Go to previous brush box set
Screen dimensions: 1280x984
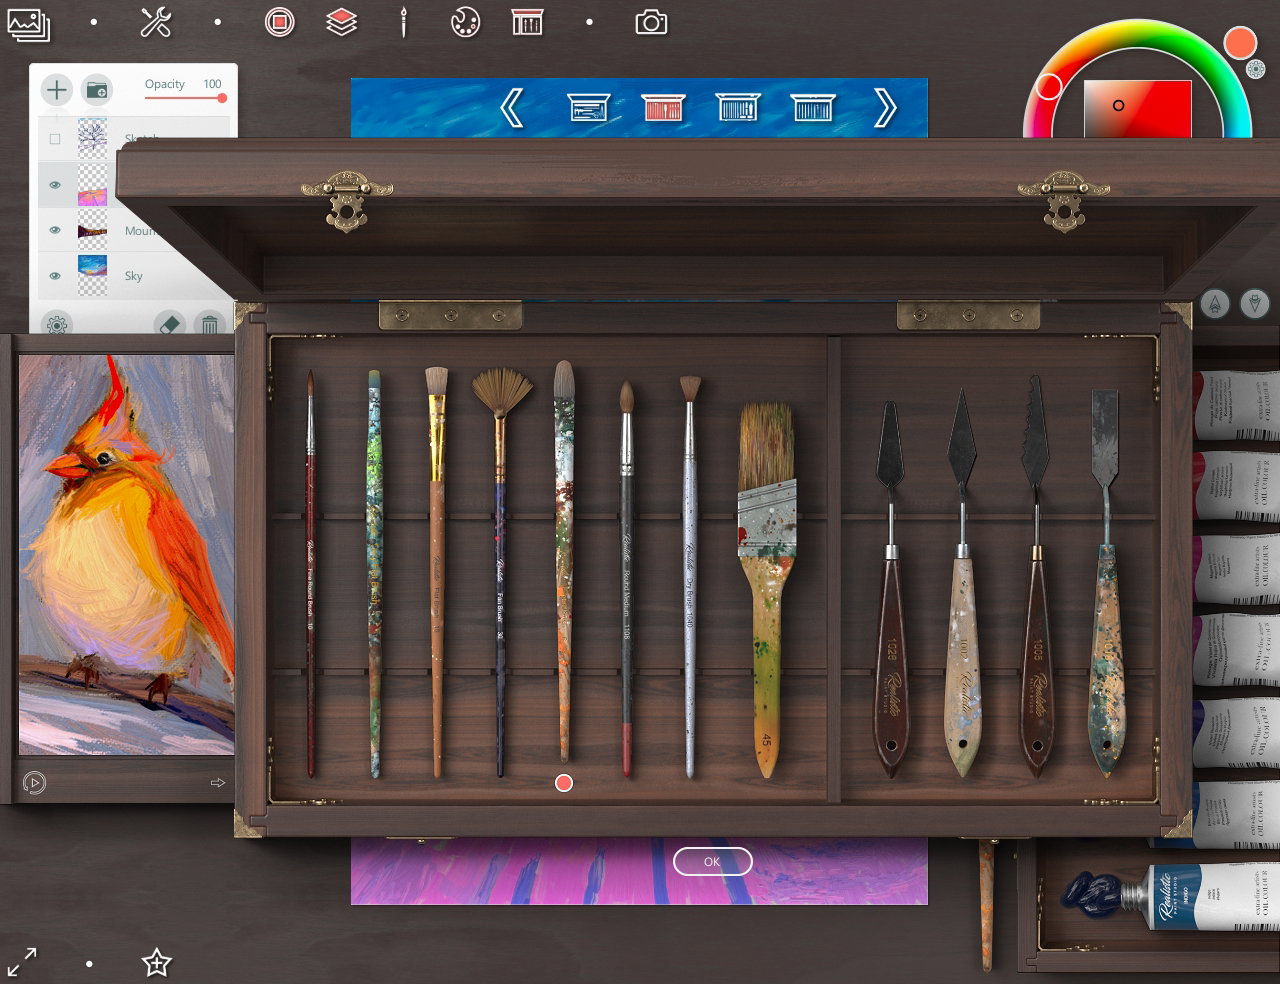(x=511, y=107)
